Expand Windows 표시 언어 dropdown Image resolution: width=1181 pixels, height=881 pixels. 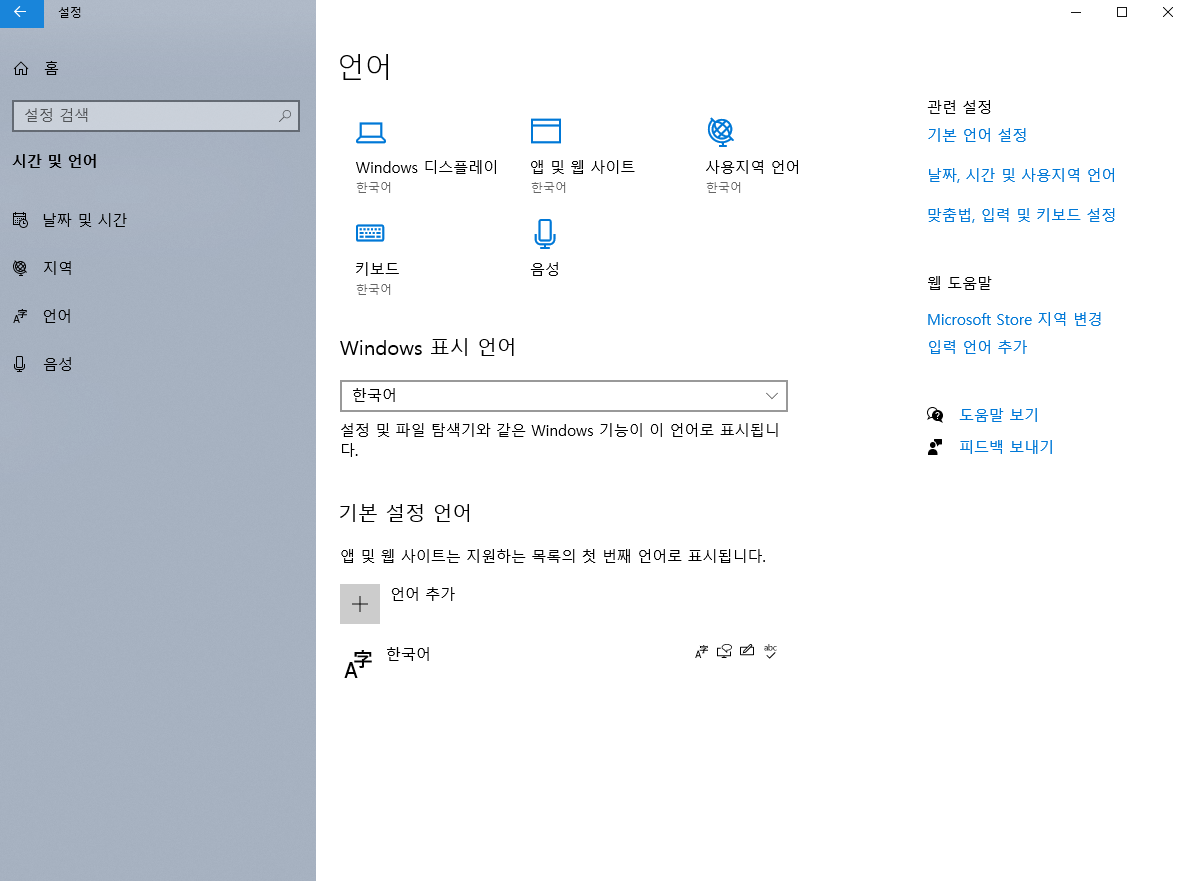coord(563,396)
